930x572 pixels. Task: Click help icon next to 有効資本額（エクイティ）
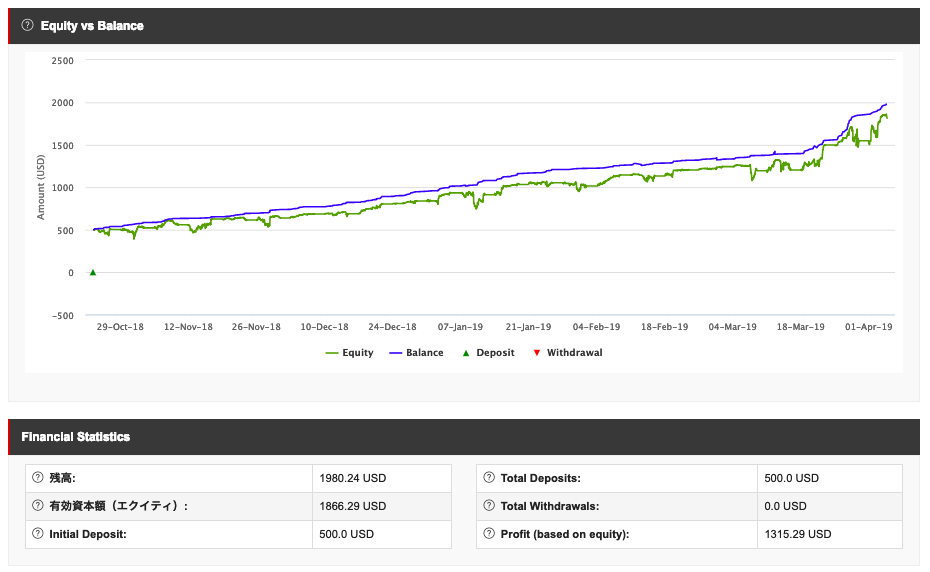coord(38,506)
